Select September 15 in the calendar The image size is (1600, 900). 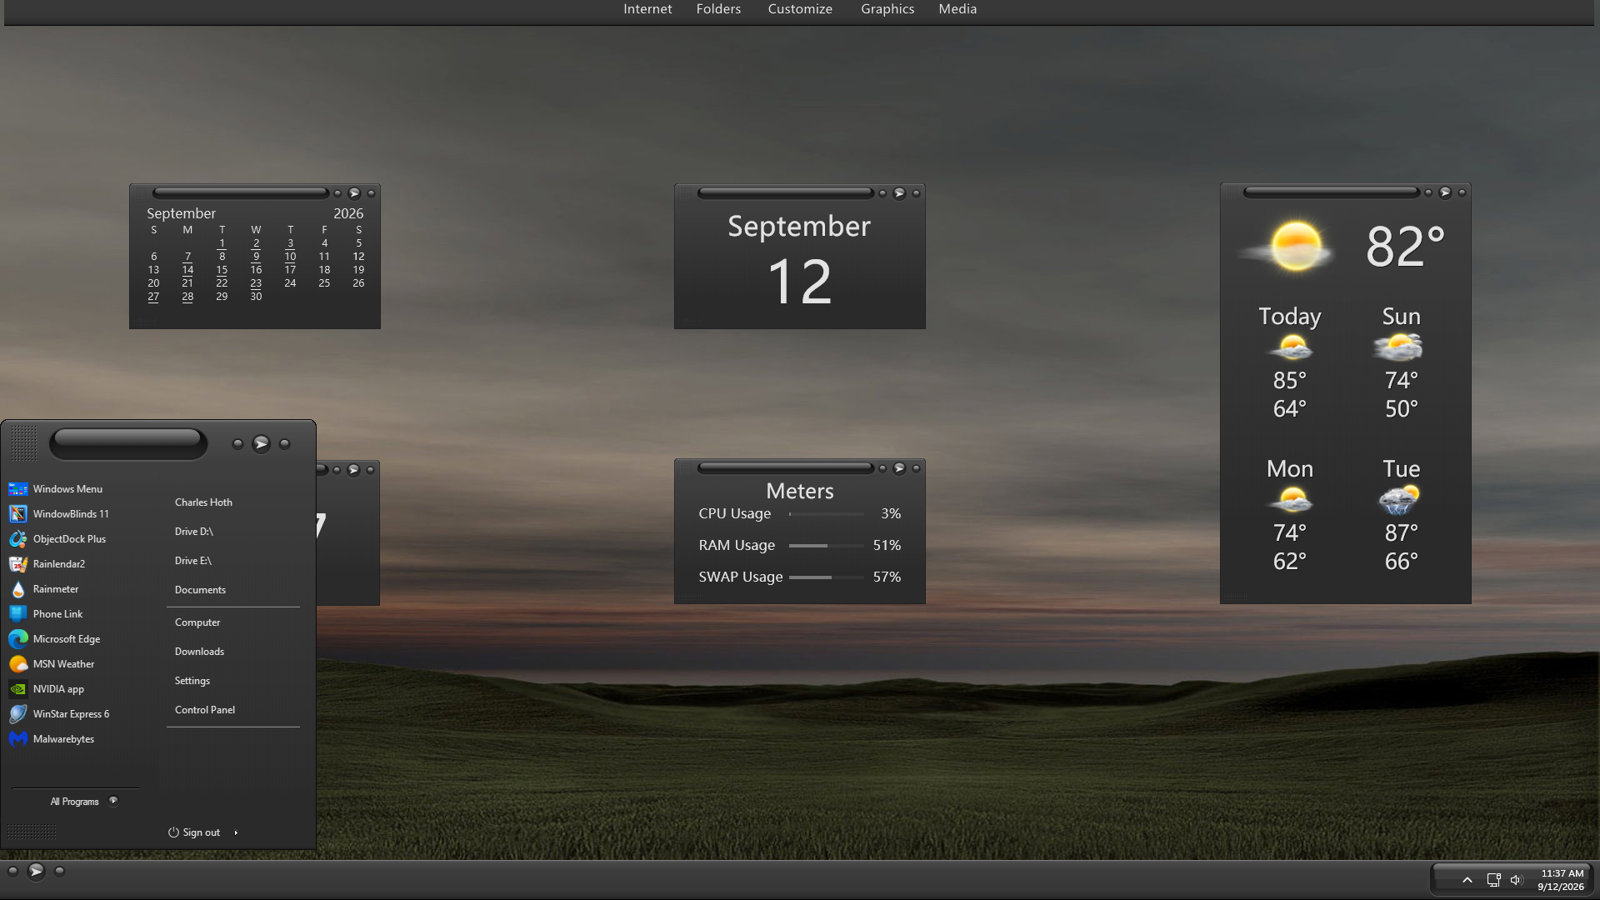pyautogui.click(x=222, y=270)
